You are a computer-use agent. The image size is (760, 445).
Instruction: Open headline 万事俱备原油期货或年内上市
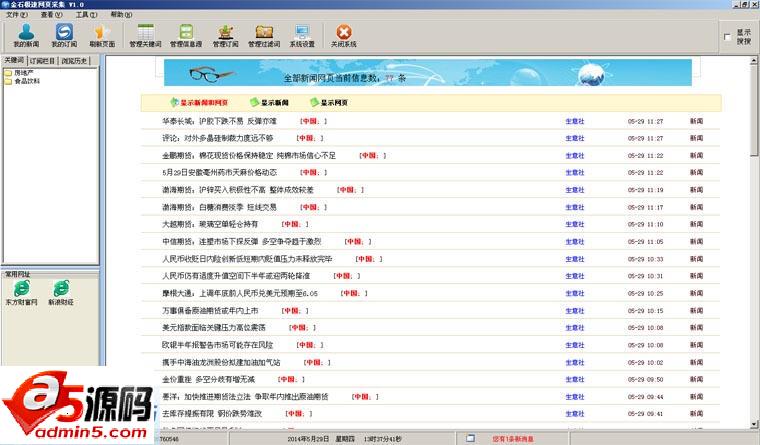coord(210,311)
